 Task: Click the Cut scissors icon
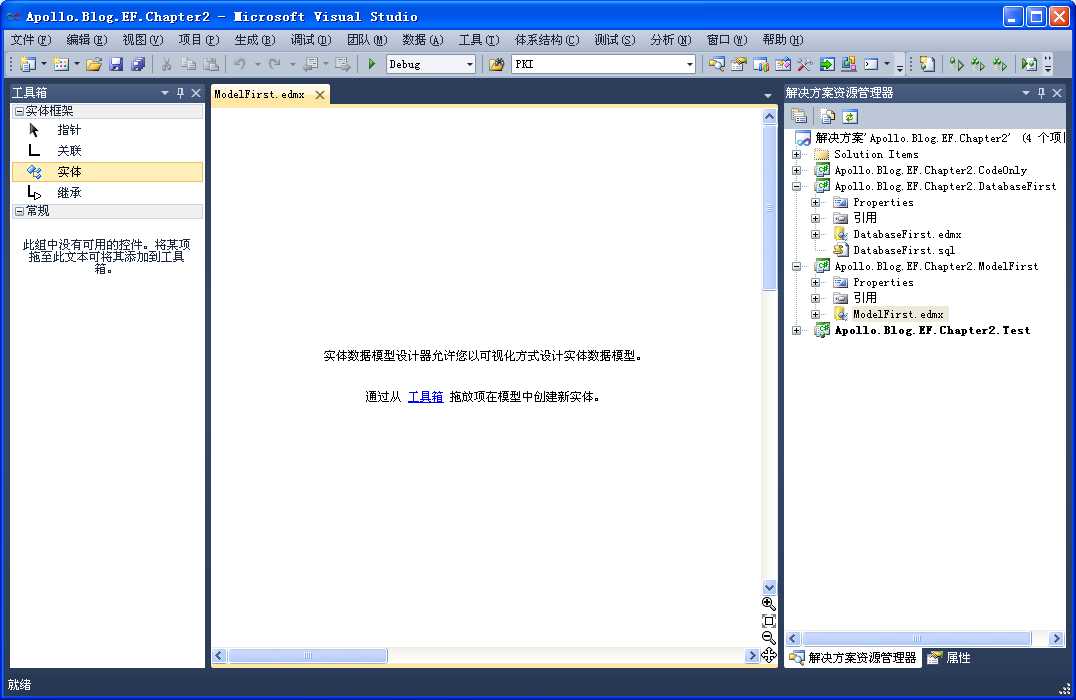166,64
